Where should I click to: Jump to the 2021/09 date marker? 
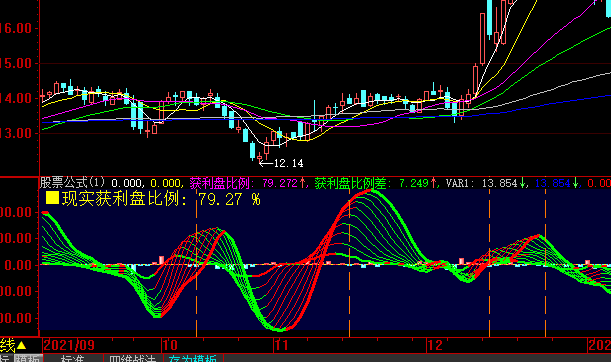tap(69, 345)
